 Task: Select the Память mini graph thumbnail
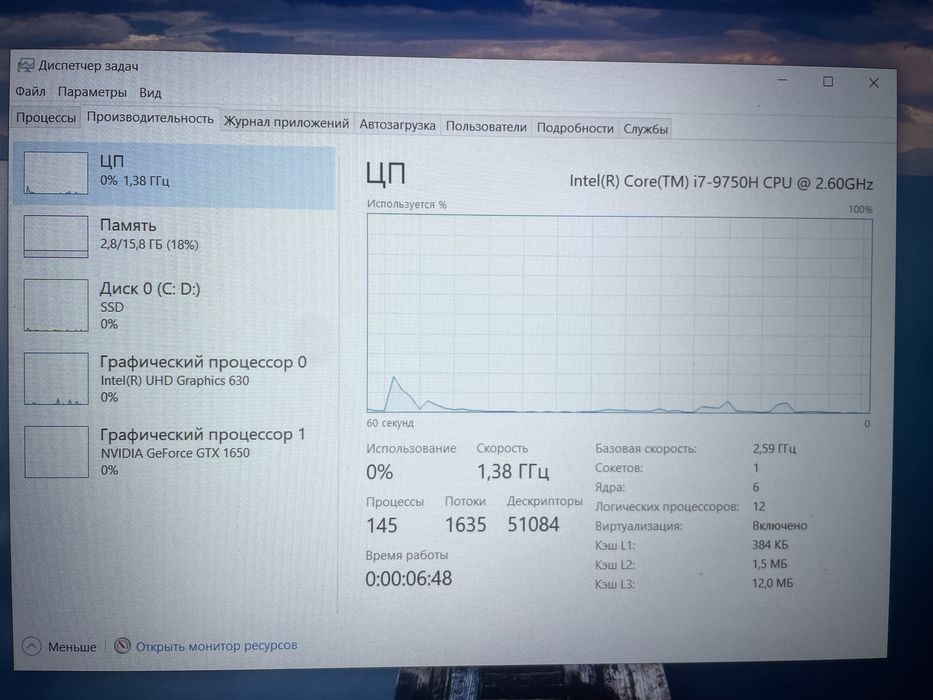tap(56, 236)
